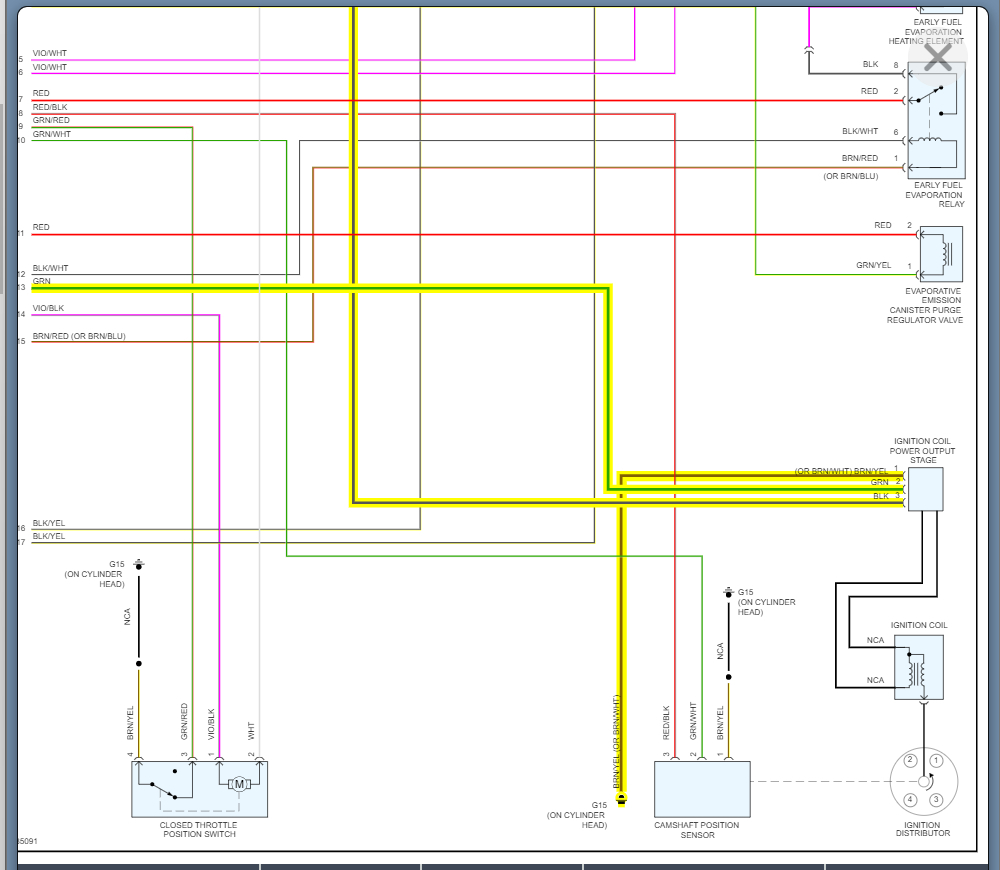Click the Ignition Coil Power Output Stage box

point(925,489)
